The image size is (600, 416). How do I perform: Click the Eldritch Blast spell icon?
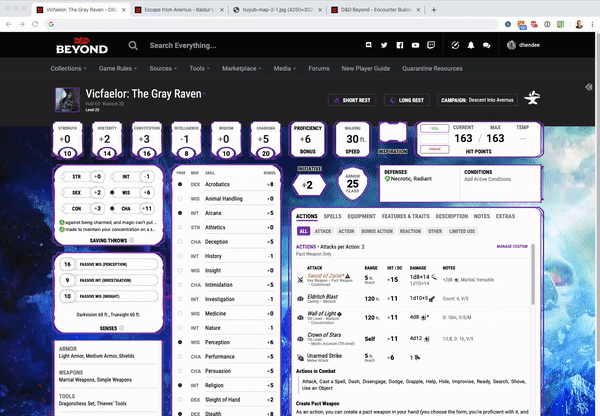(300, 299)
